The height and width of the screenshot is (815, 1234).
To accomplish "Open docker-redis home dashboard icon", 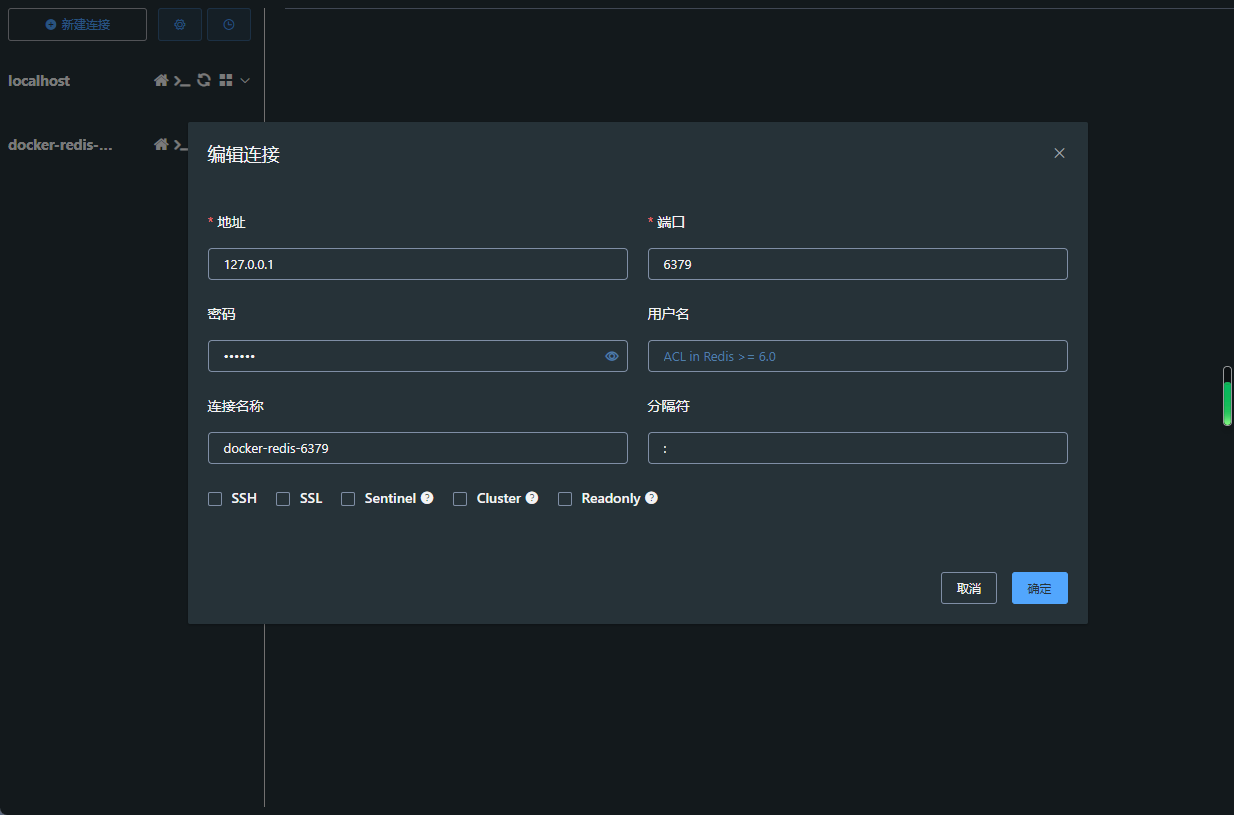I will click(161, 145).
